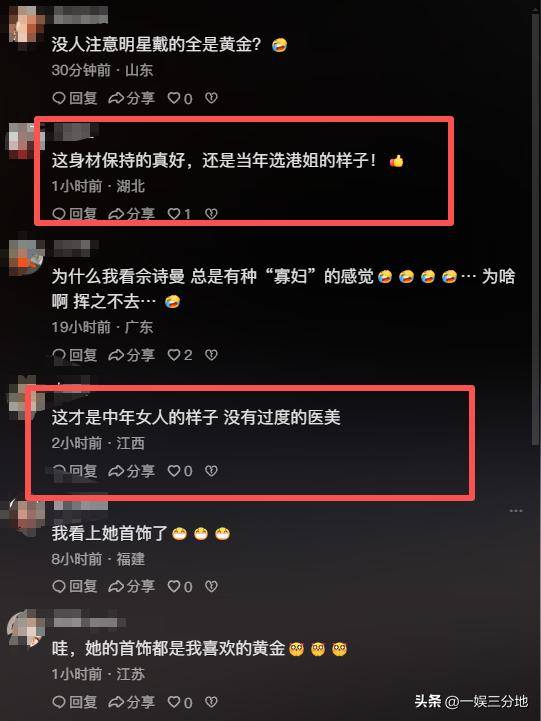
Task: Reply to the Fujian jewelry comment
Action: tap(74, 586)
